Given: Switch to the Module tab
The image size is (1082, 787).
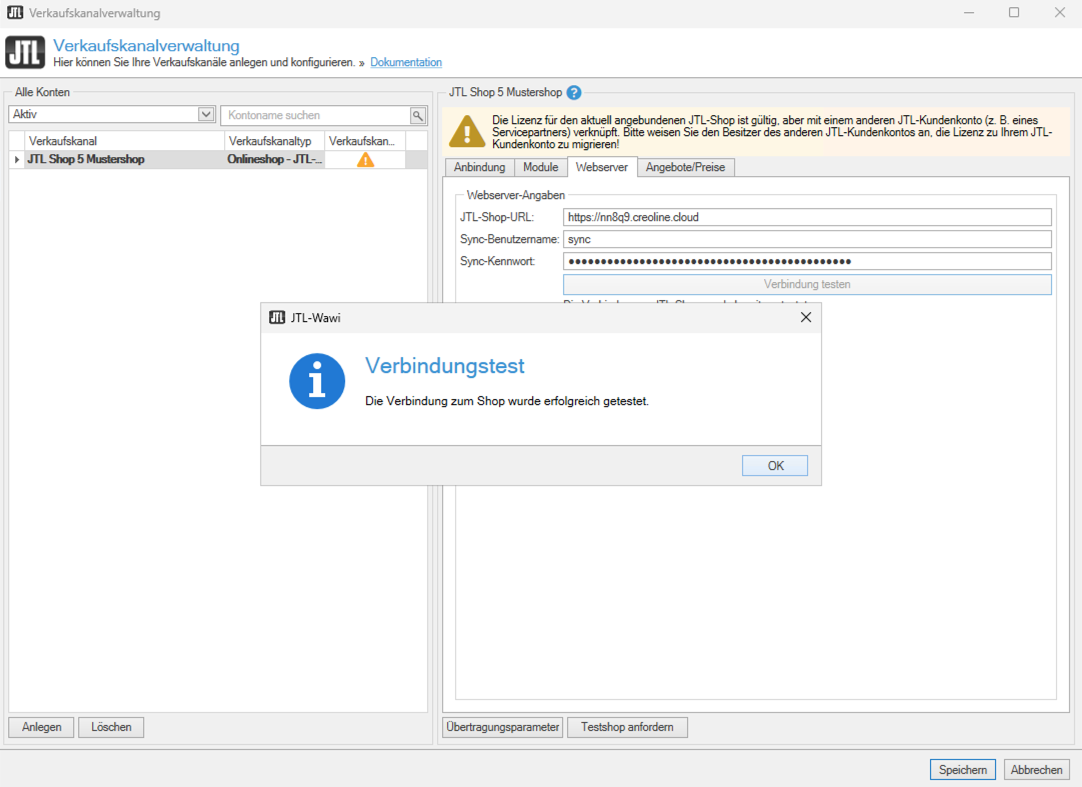Looking at the screenshot, I should click(x=540, y=167).
